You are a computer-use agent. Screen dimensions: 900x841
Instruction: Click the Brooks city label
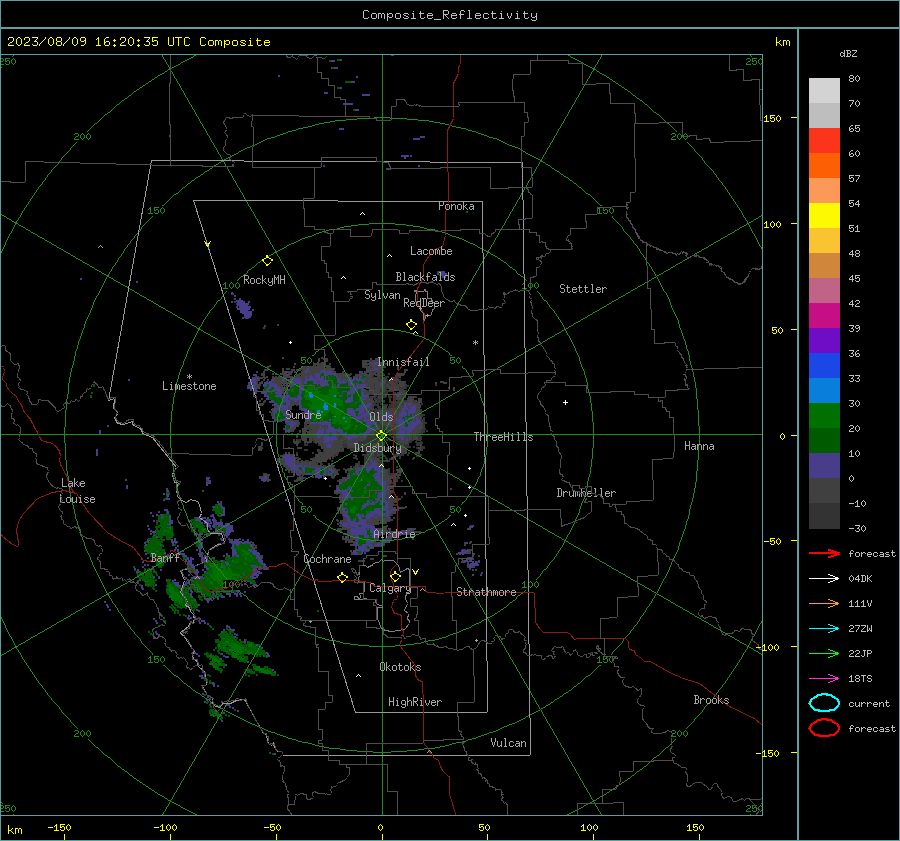click(711, 700)
